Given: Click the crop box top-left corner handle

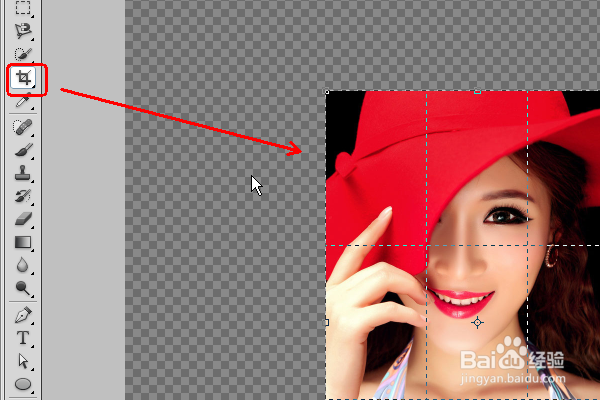Looking at the screenshot, I should pos(326,91).
